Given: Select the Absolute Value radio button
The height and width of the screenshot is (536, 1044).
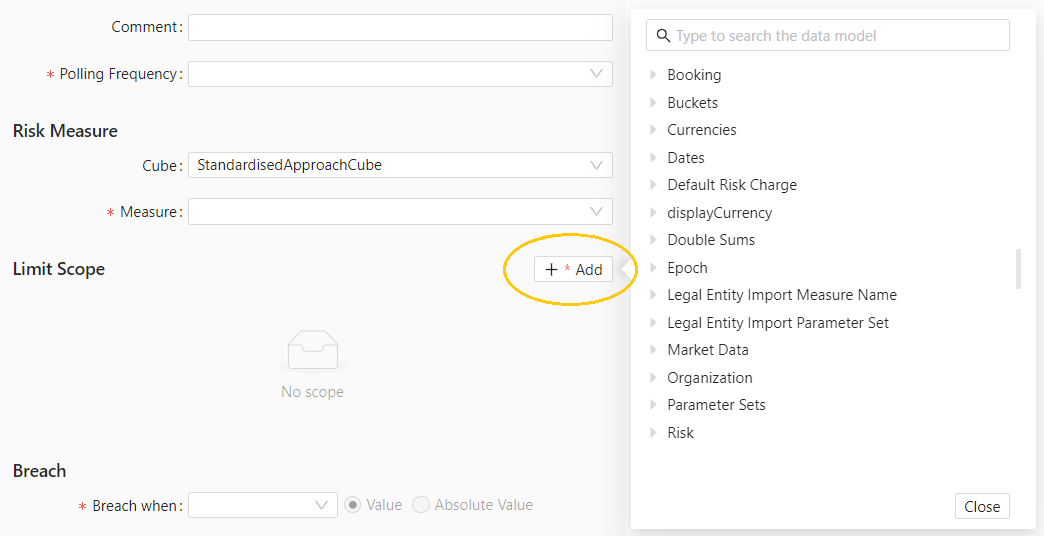Looking at the screenshot, I should click(421, 505).
